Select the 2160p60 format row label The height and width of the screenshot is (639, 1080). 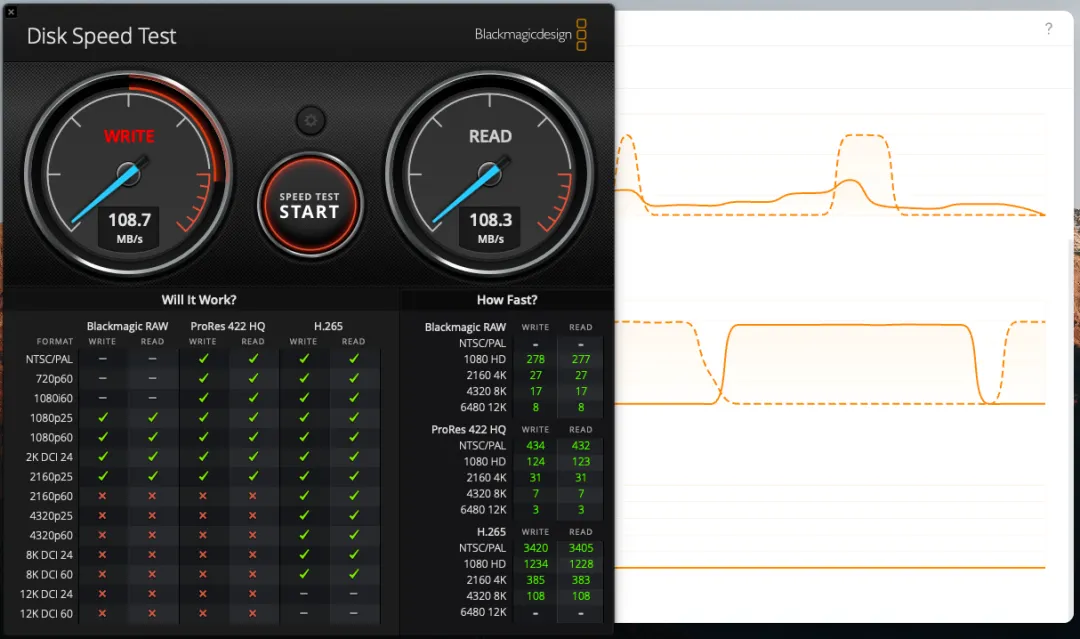pos(51,496)
